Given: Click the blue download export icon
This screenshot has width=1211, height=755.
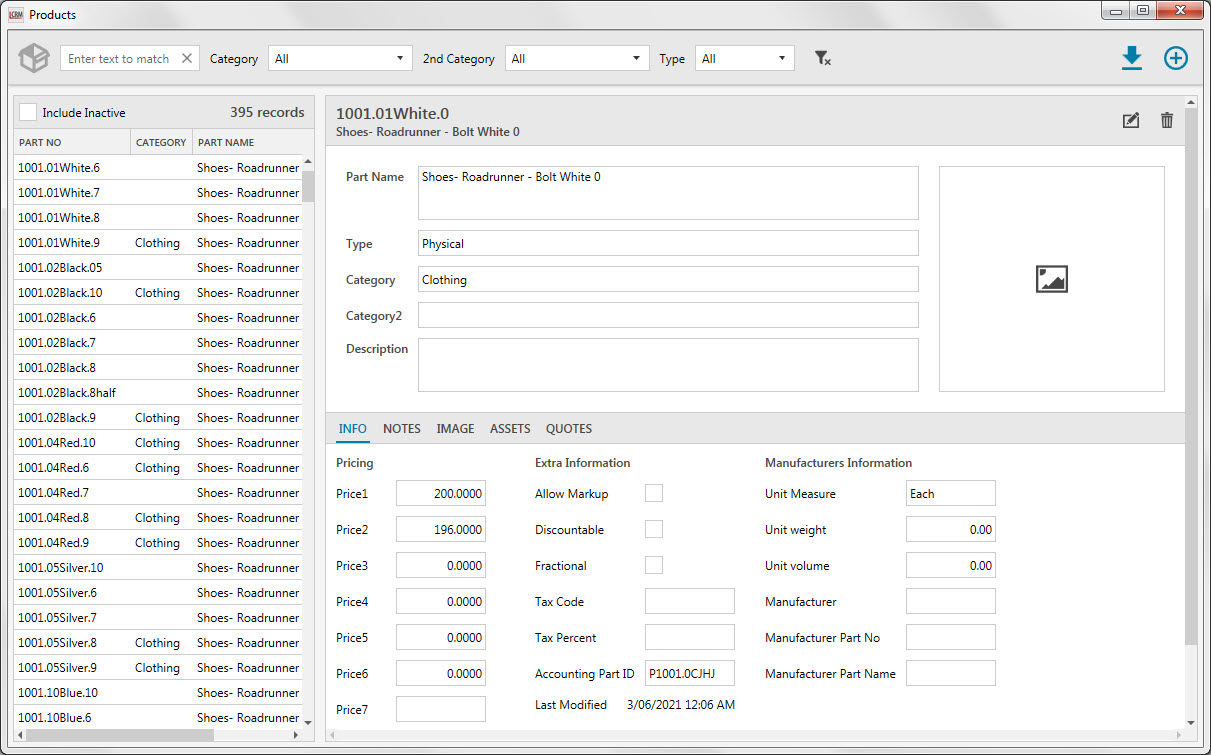Looking at the screenshot, I should (1131, 58).
